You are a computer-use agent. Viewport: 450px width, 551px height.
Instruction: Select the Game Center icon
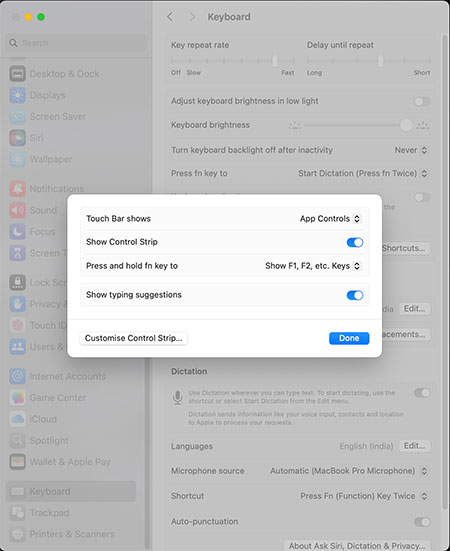(17, 398)
